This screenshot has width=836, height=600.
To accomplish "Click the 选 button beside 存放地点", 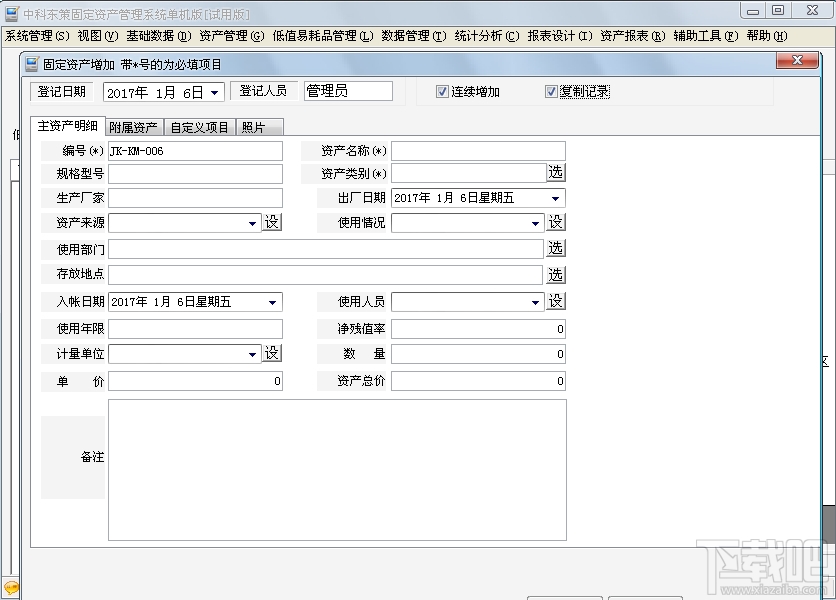I will click(x=556, y=275).
